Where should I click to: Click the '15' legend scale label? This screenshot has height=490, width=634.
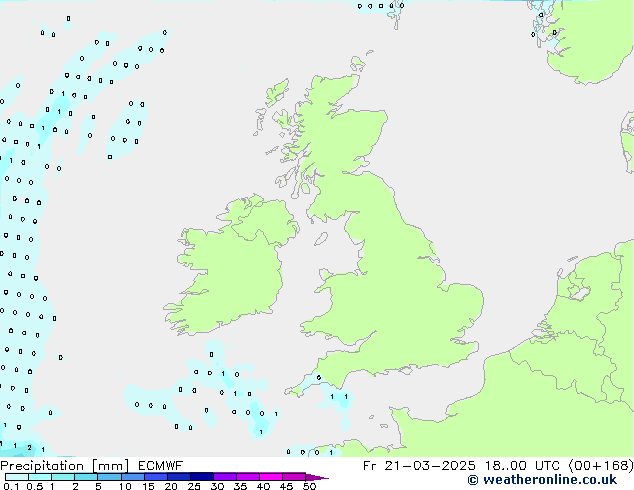click(148, 486)
